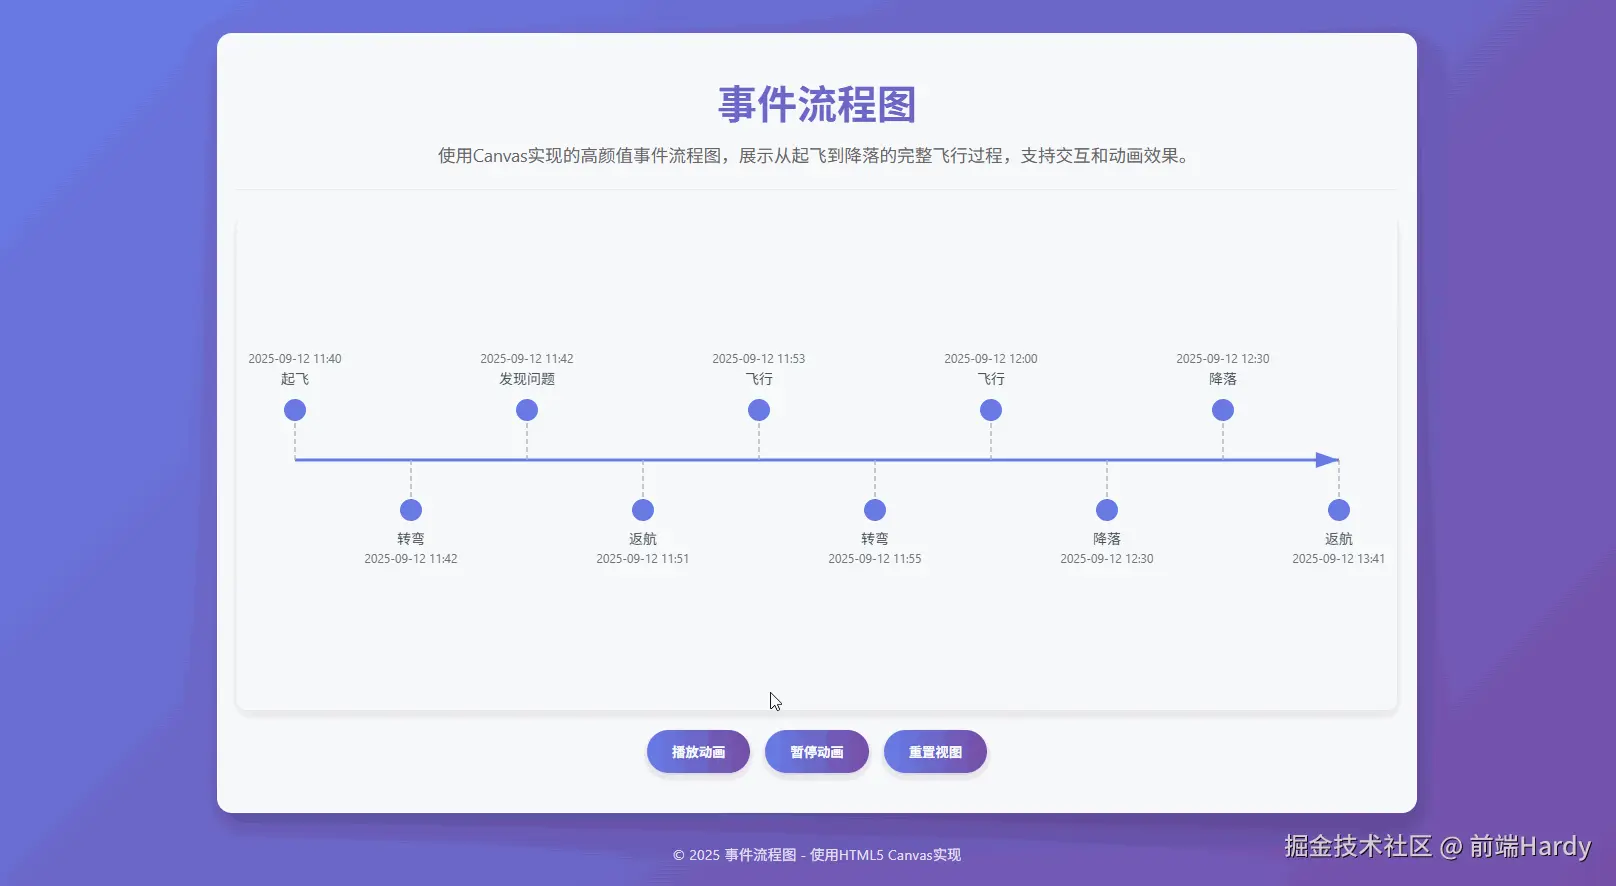Click the lower timestamp 2025-09-12 11:42

pyautogui.click(x=411, y=559)
